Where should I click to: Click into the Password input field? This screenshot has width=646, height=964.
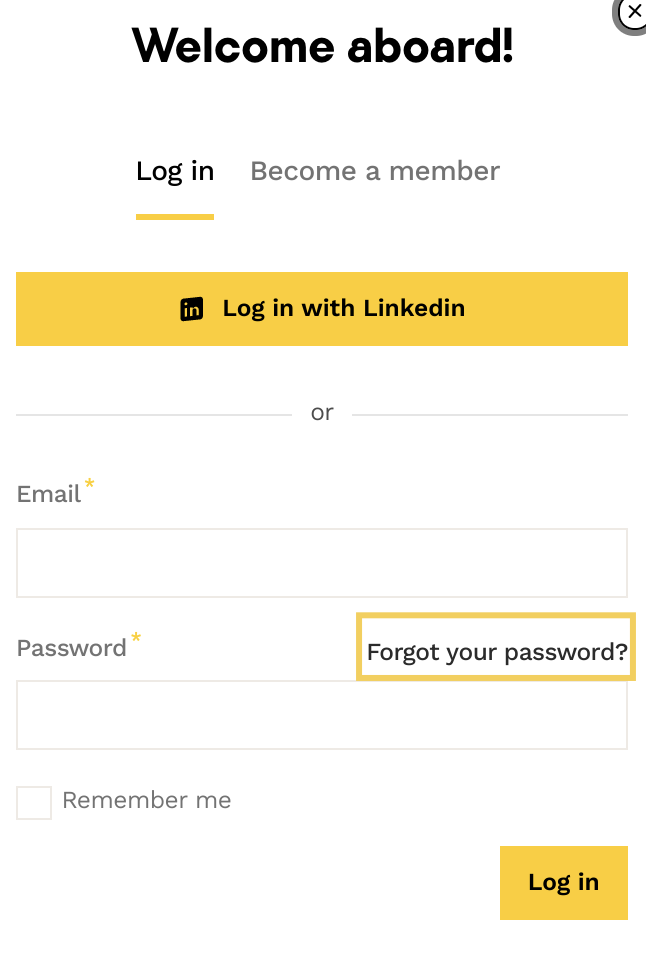tap(321, 716)
